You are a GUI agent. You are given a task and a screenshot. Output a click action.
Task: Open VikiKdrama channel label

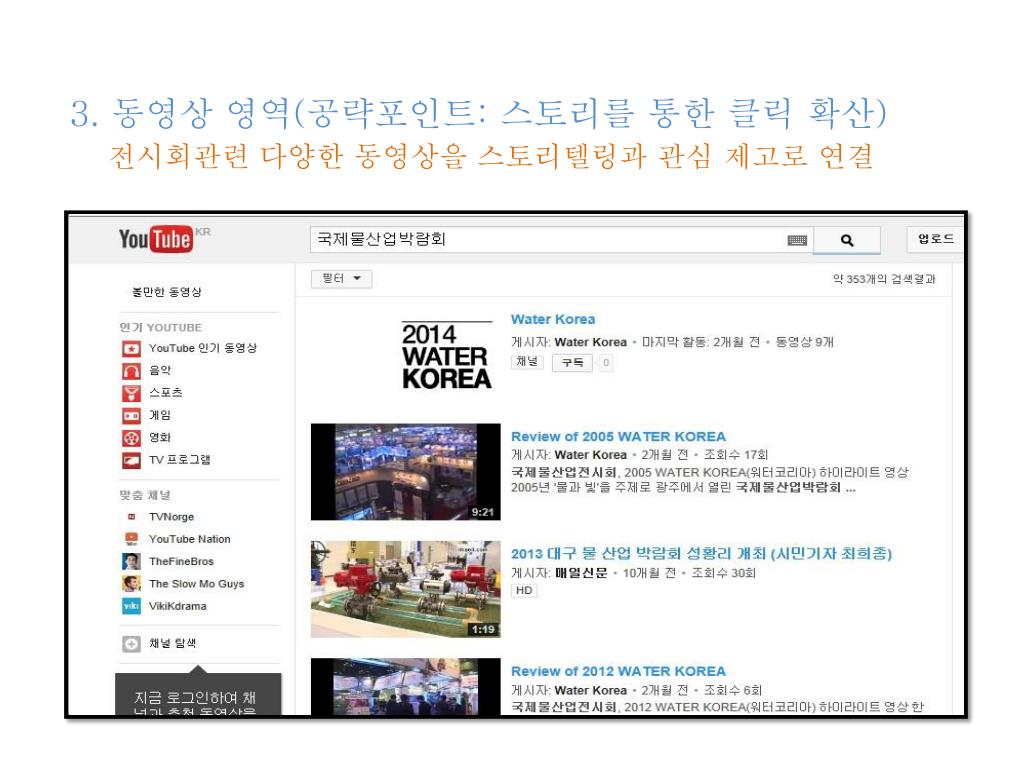pyautogui.click(x=178, y=606)
